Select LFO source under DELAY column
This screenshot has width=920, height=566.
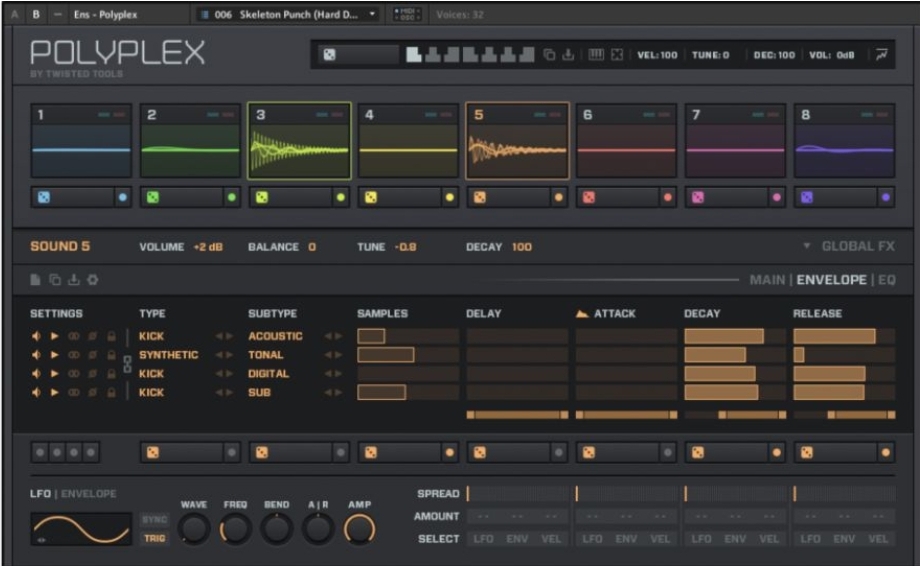pyautogui.click(x=483, y=539)
